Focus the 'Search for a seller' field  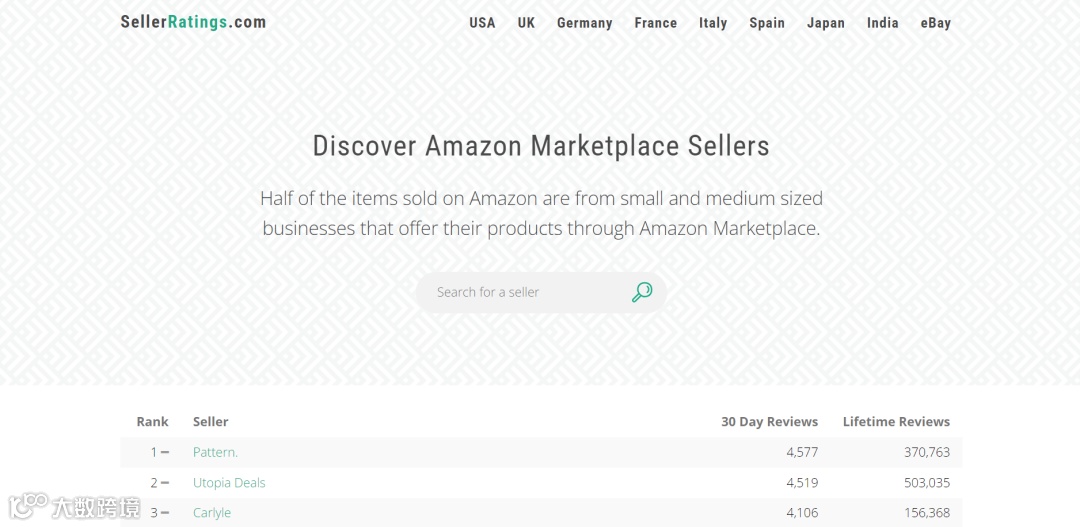click(x=525, y=292)
